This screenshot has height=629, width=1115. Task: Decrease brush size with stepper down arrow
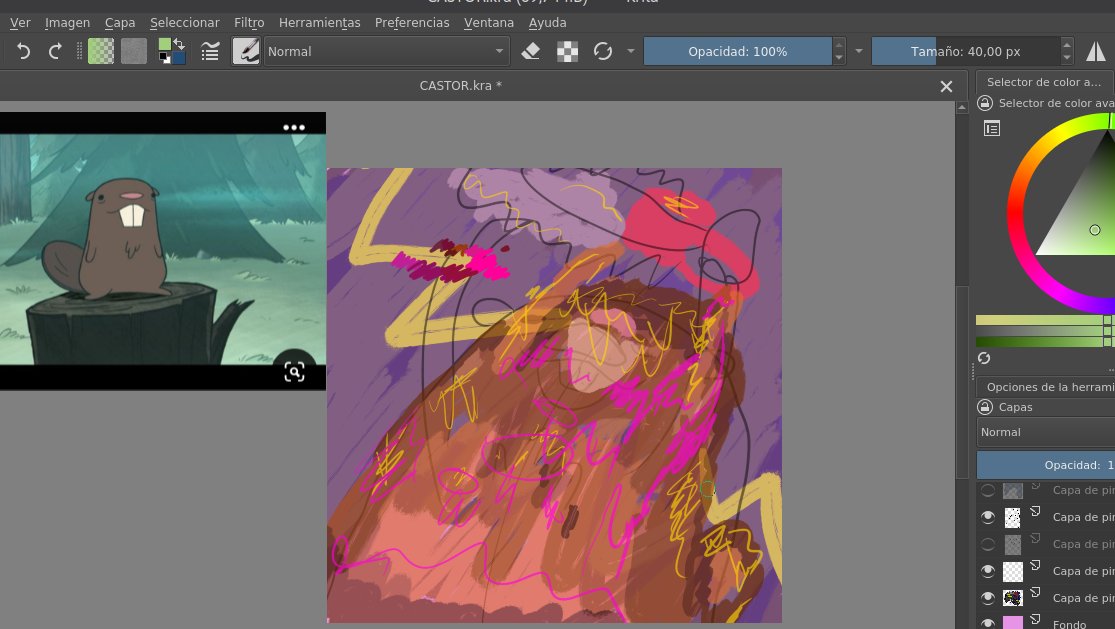tap(1067, 58)
